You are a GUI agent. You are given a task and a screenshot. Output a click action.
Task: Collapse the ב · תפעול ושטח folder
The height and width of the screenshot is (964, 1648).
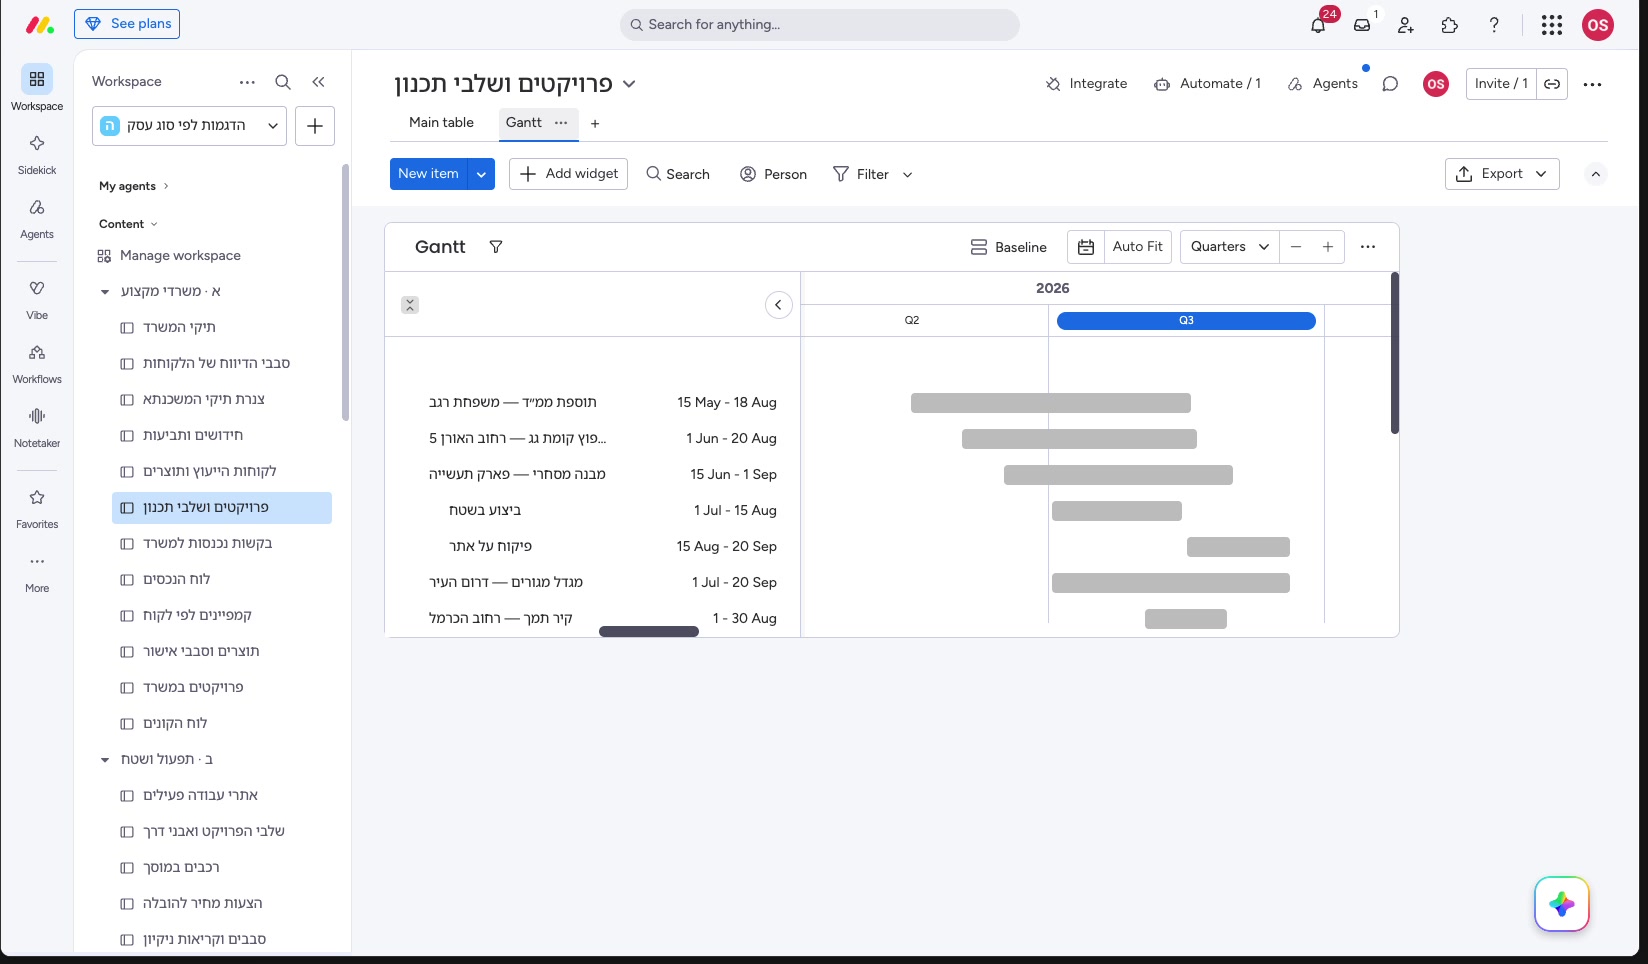[x=105, y=760]
